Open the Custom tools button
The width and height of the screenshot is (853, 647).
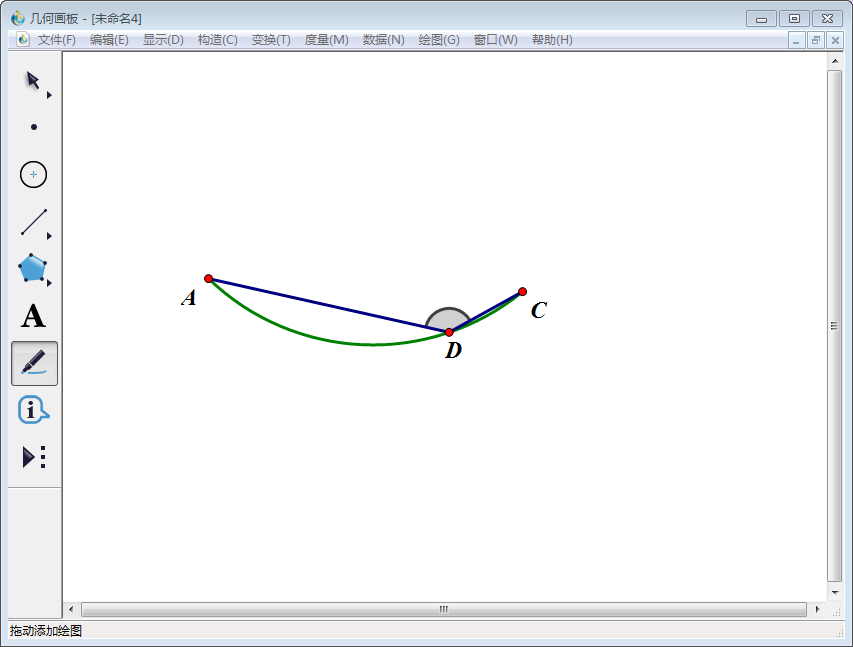coord(34,457)
